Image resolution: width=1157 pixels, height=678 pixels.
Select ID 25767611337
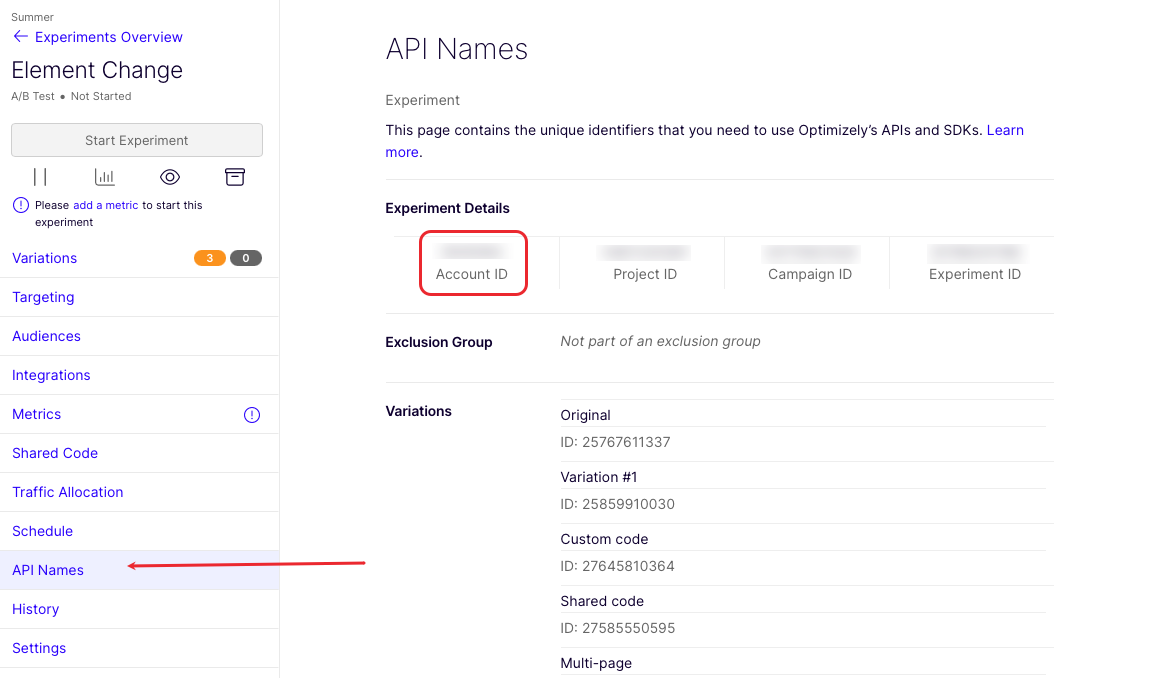click(x=615, y=443)
